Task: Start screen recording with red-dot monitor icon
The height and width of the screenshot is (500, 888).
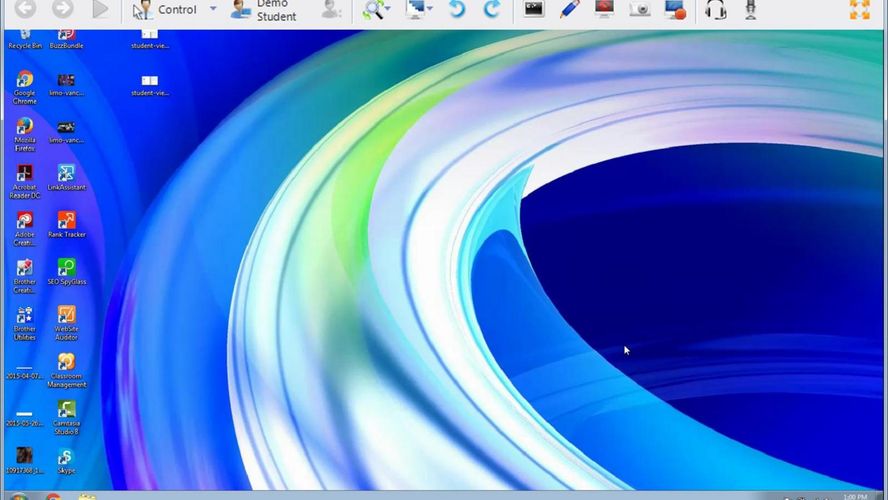Action: tap(675, 9)
